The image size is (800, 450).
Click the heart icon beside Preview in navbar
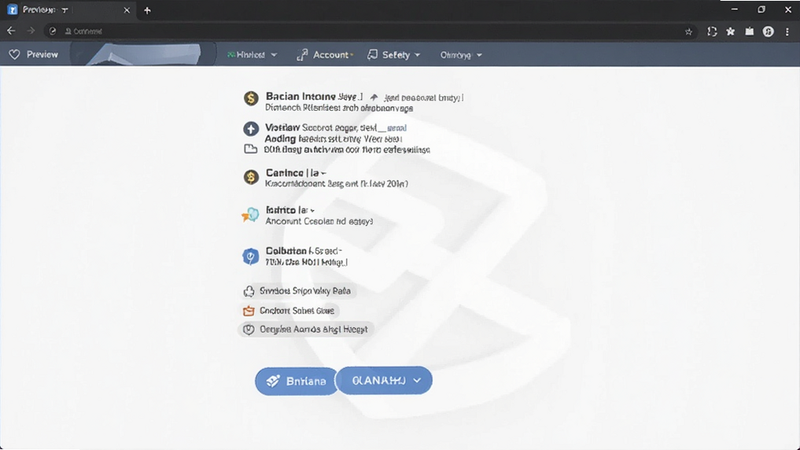click(14, 55)
